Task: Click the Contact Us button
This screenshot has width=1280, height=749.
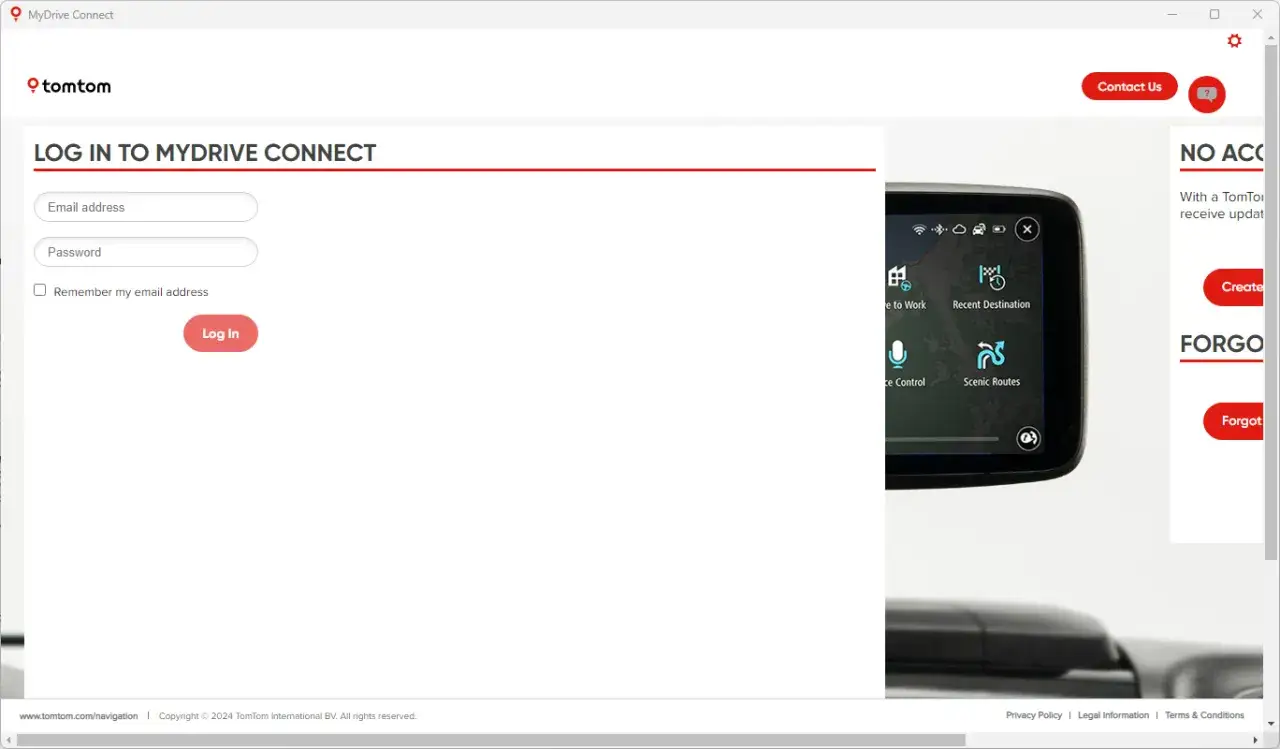Action: [1129, 86]
